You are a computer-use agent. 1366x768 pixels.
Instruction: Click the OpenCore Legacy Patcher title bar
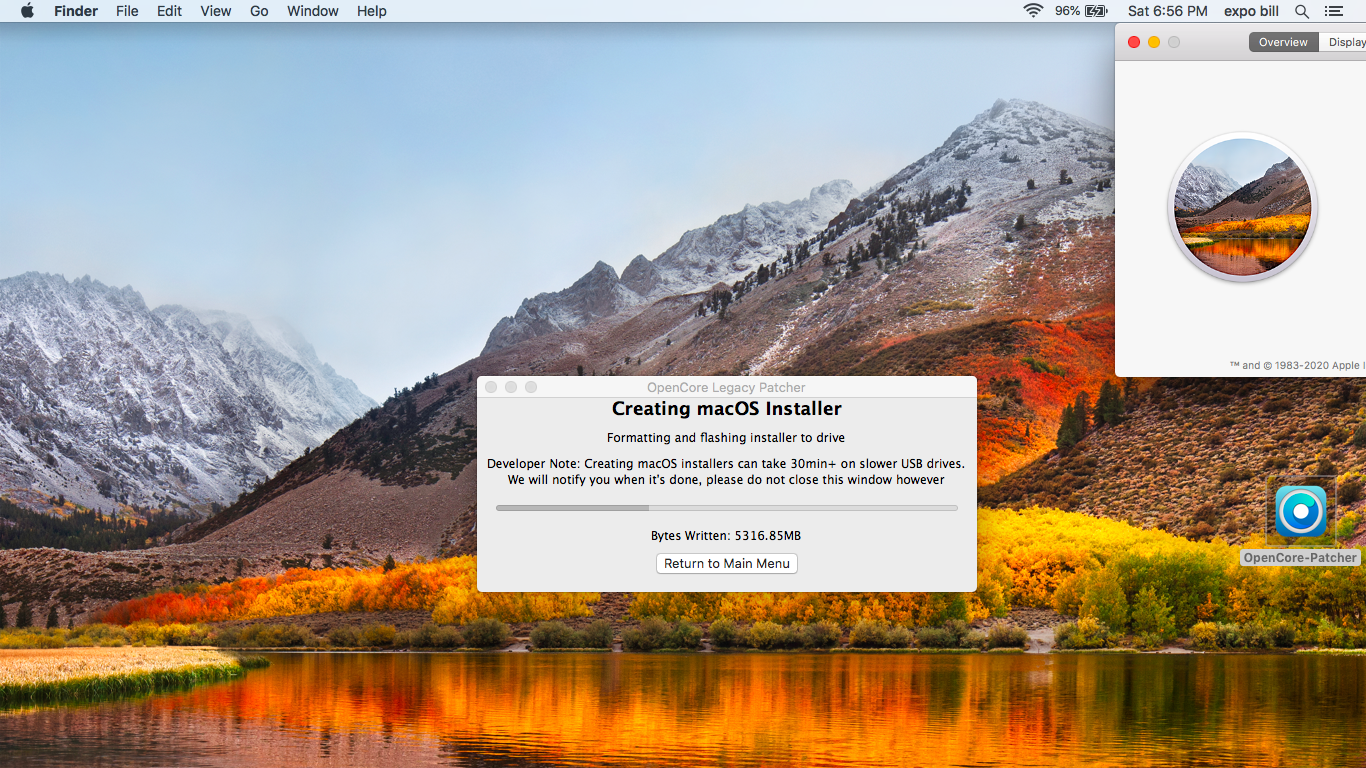point(727,387)
